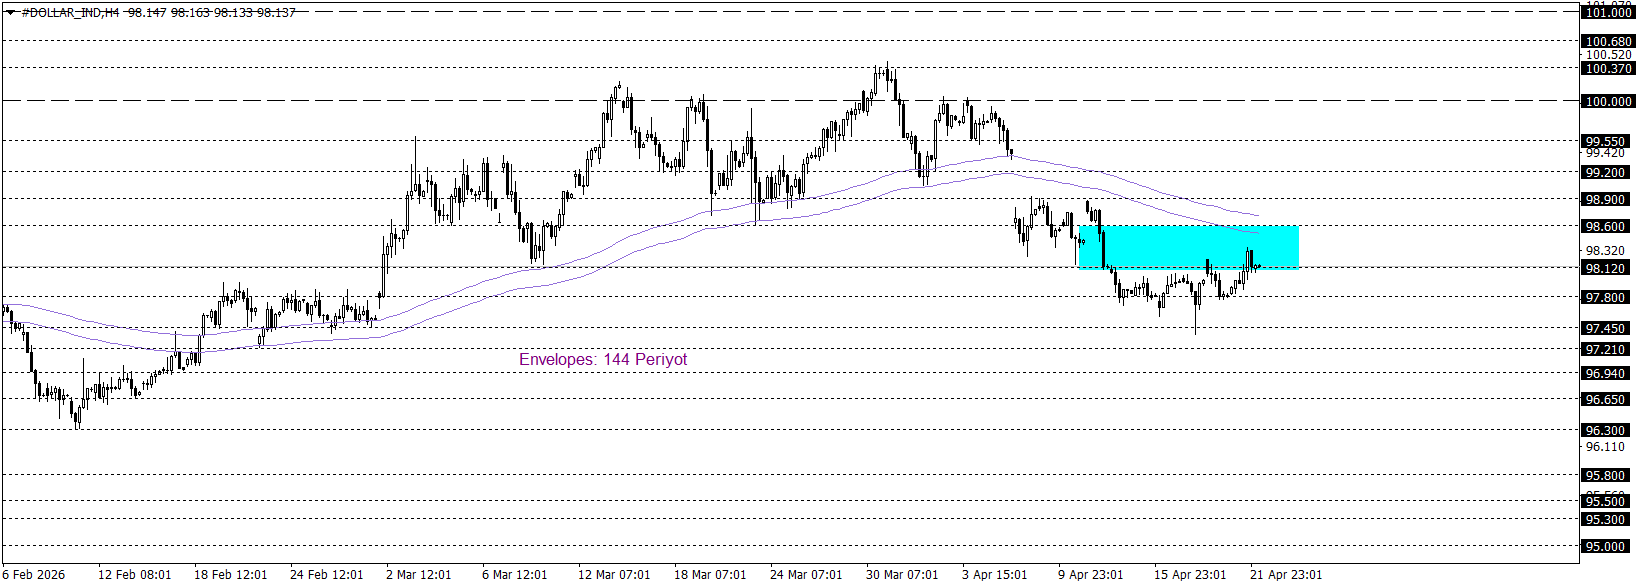This screenshot has height=587, width=1636.
Task: Click the '30 Mar 07:01' time axis label
Action: [902, 575]
